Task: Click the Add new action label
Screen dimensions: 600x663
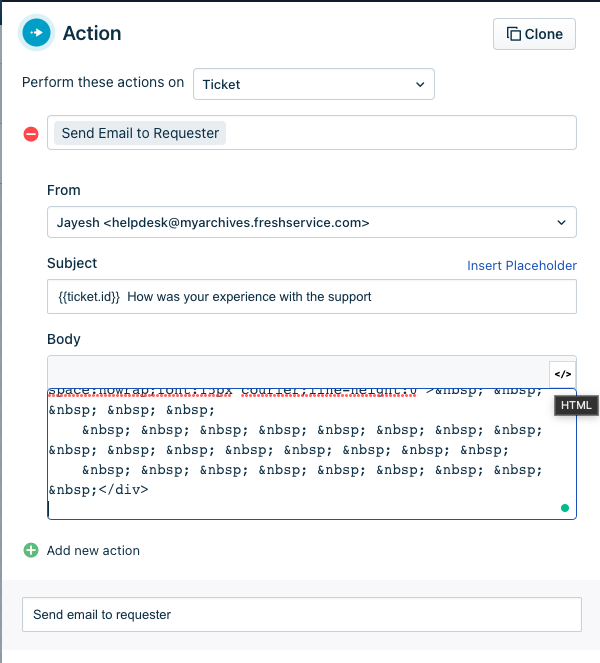Action: [93, 550]
